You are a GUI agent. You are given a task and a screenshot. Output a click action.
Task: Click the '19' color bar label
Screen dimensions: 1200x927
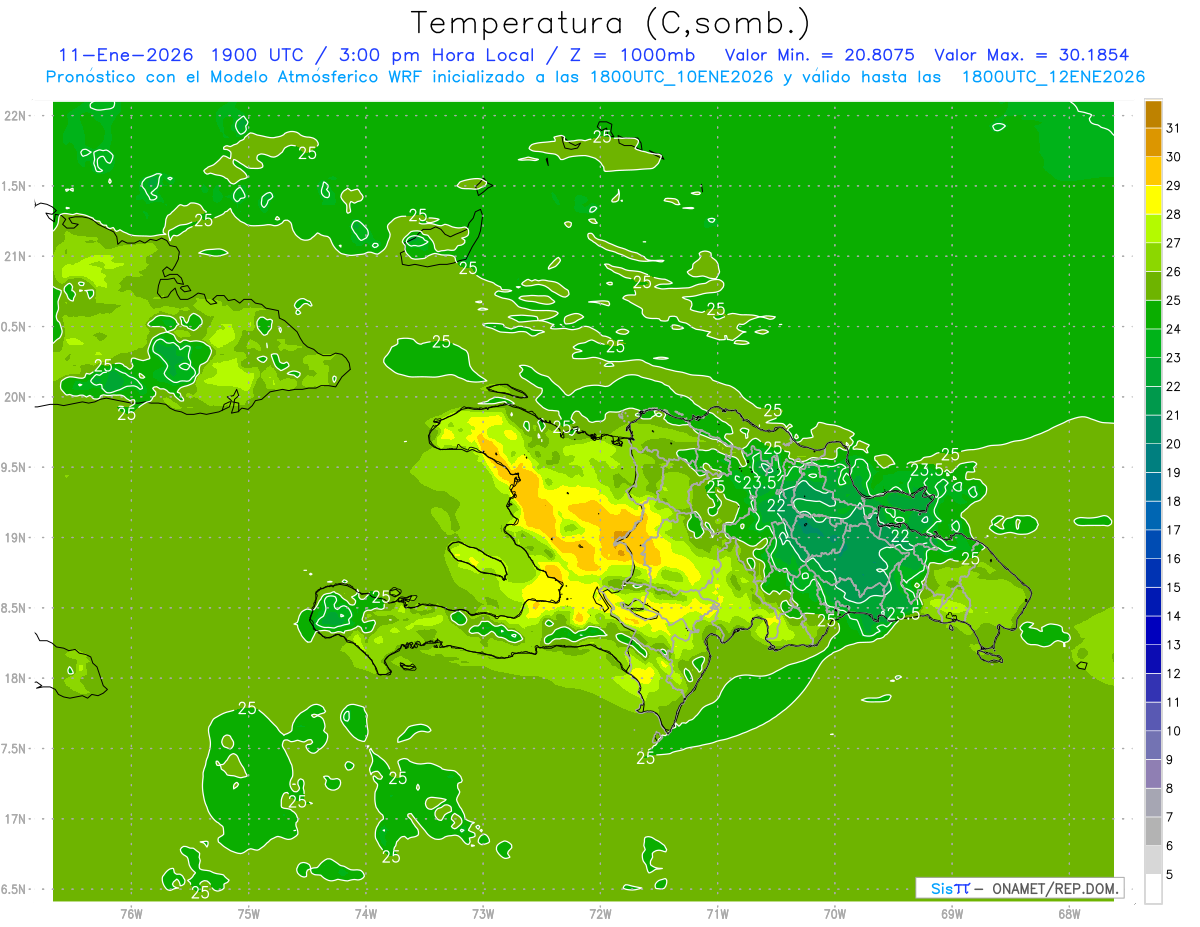pos(1173,473)
